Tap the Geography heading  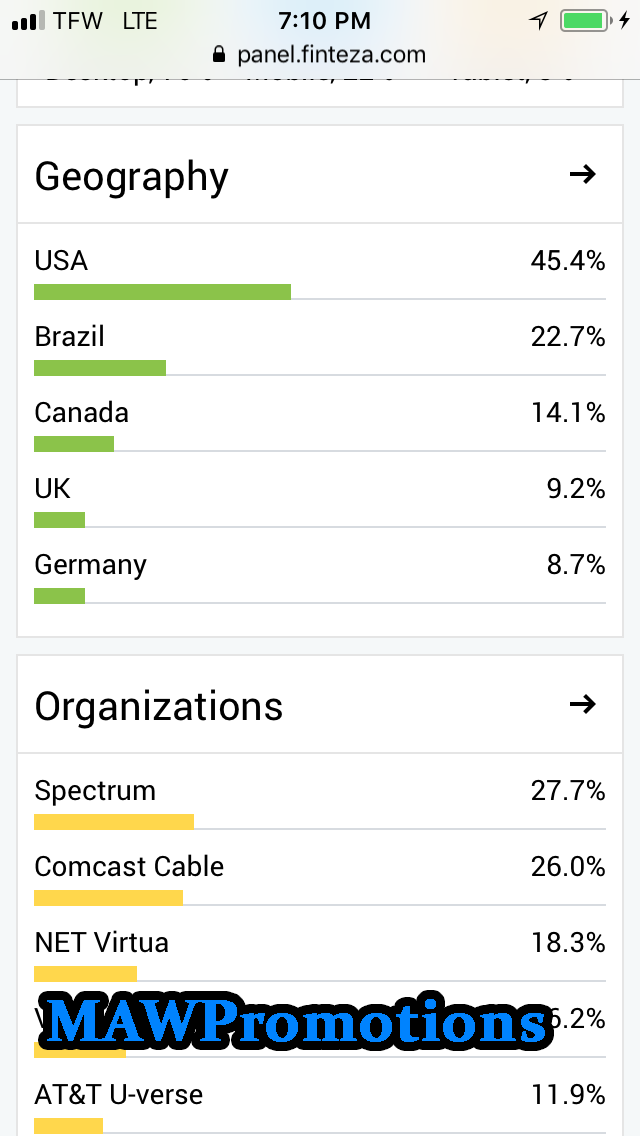(131, 177)
